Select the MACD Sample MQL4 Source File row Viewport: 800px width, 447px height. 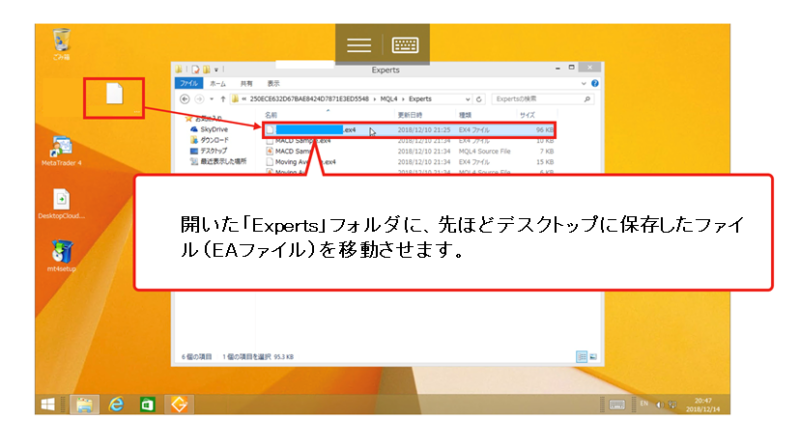[409, 151]
